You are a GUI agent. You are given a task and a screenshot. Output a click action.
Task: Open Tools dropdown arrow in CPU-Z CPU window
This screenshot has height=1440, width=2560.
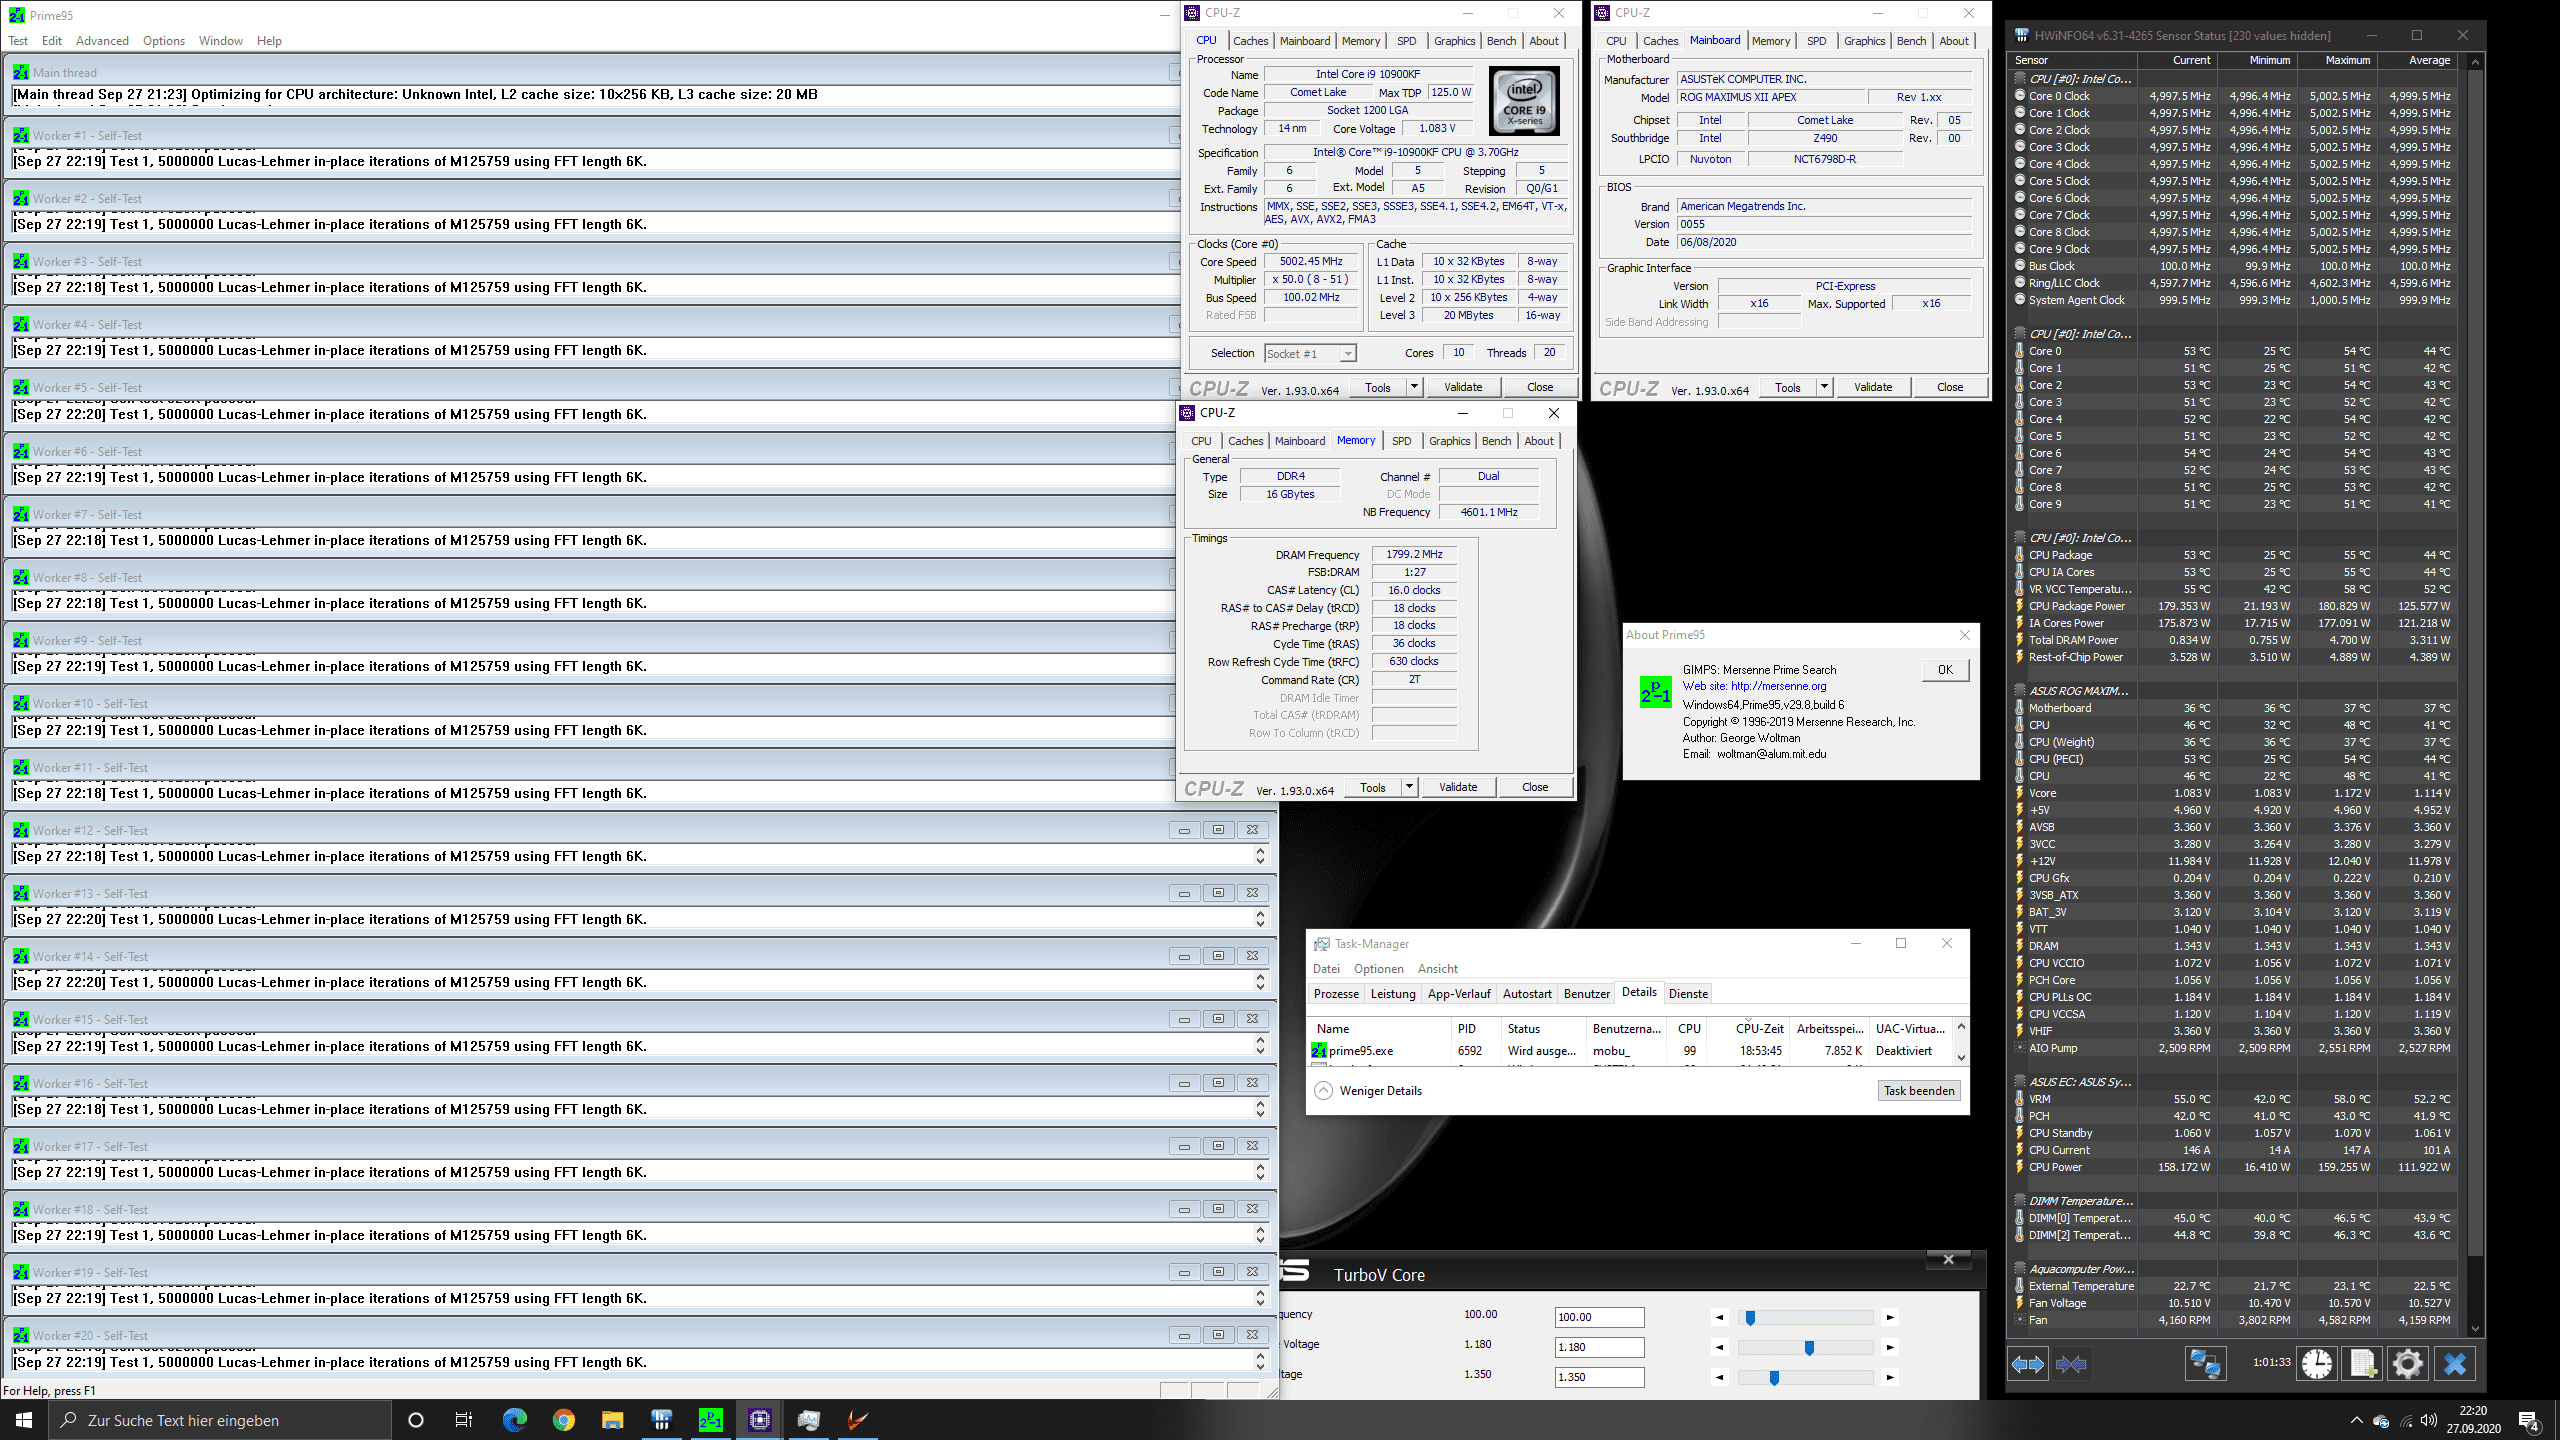[x=1414, y=387]
